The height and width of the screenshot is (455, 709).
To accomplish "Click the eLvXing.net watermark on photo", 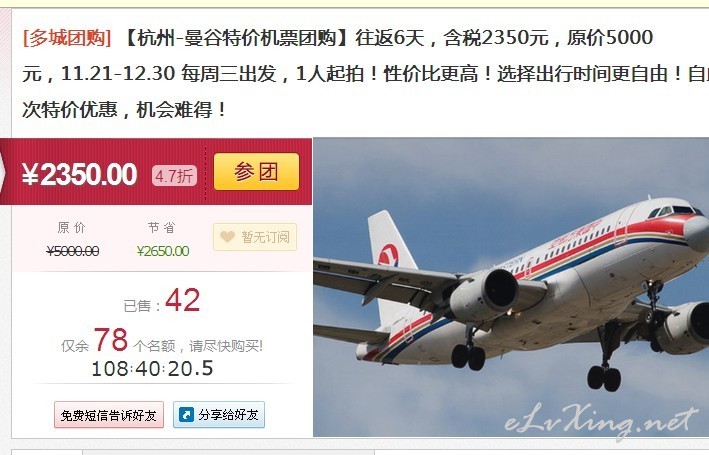I will pos(601,421).
